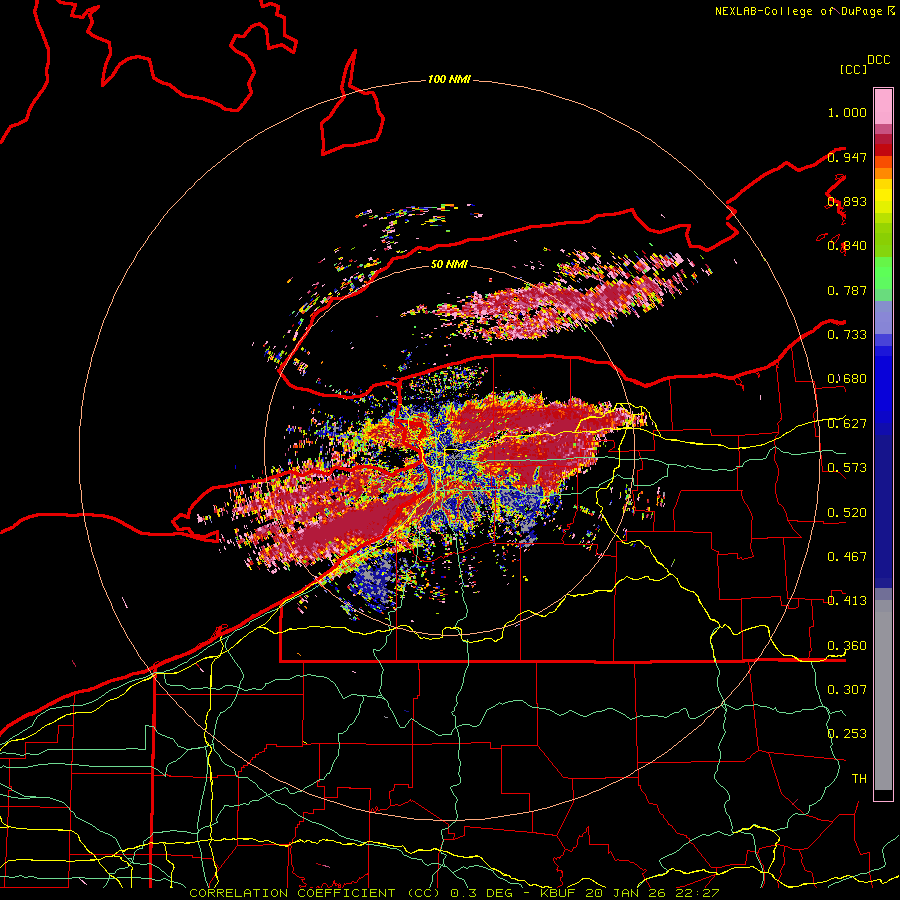This screenshot has width=900, height=900.
Task: Pick the light pink top color bar segment
Action: click(883, 106)
